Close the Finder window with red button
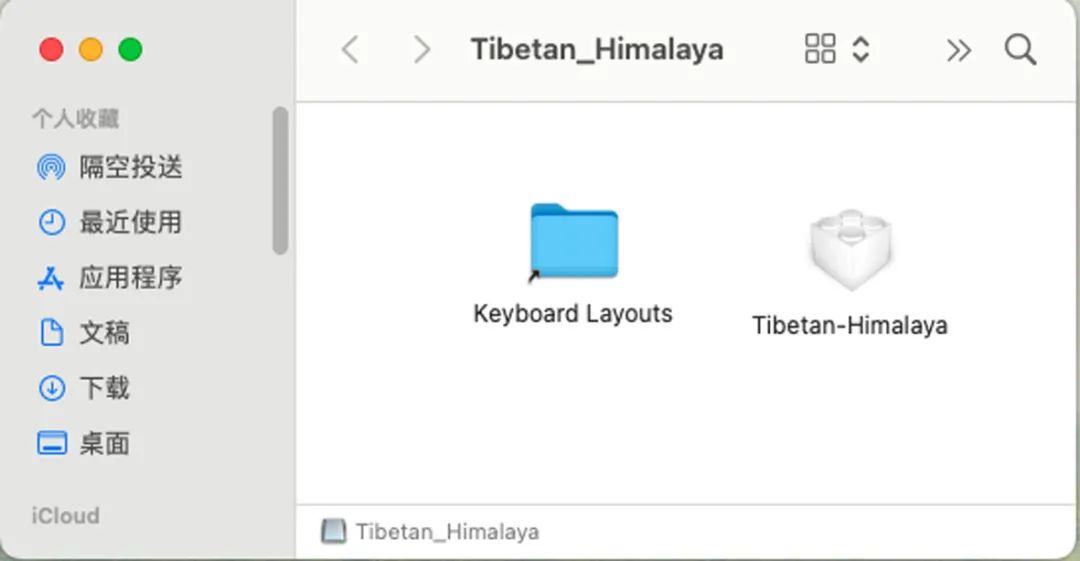 pyautogui.click(x=51, y=50)
